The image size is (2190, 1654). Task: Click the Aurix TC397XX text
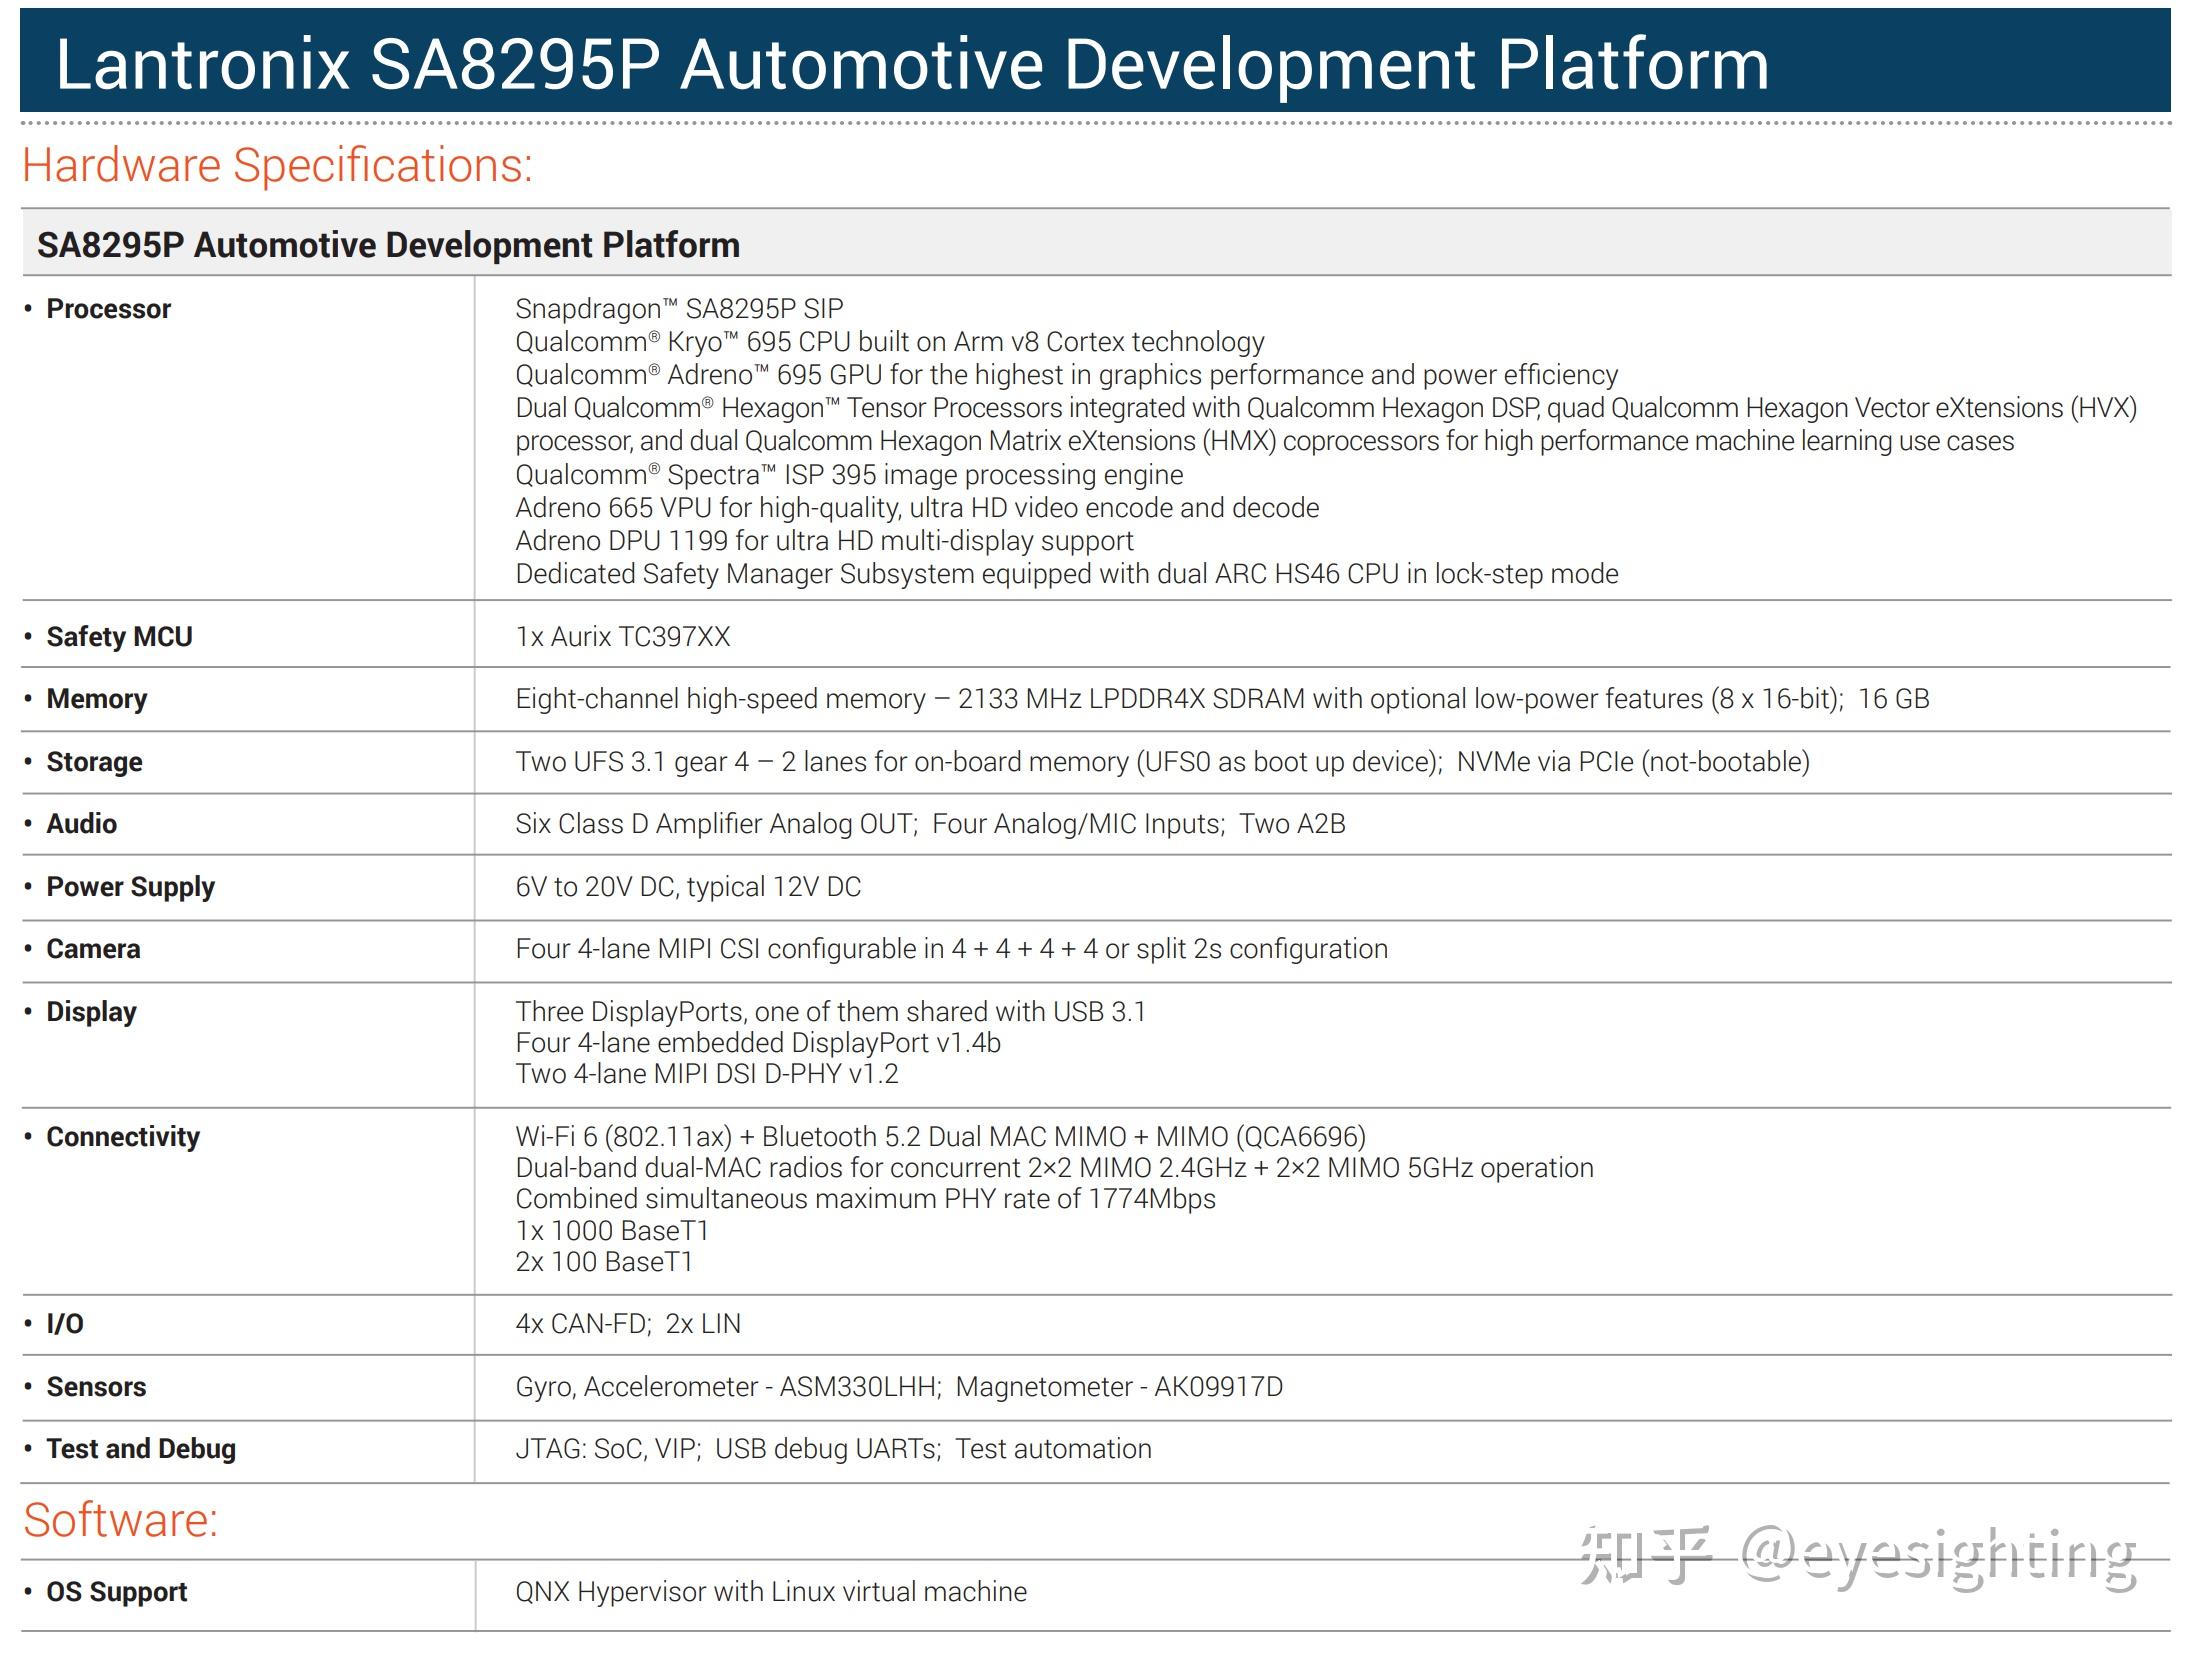[622, 637]
